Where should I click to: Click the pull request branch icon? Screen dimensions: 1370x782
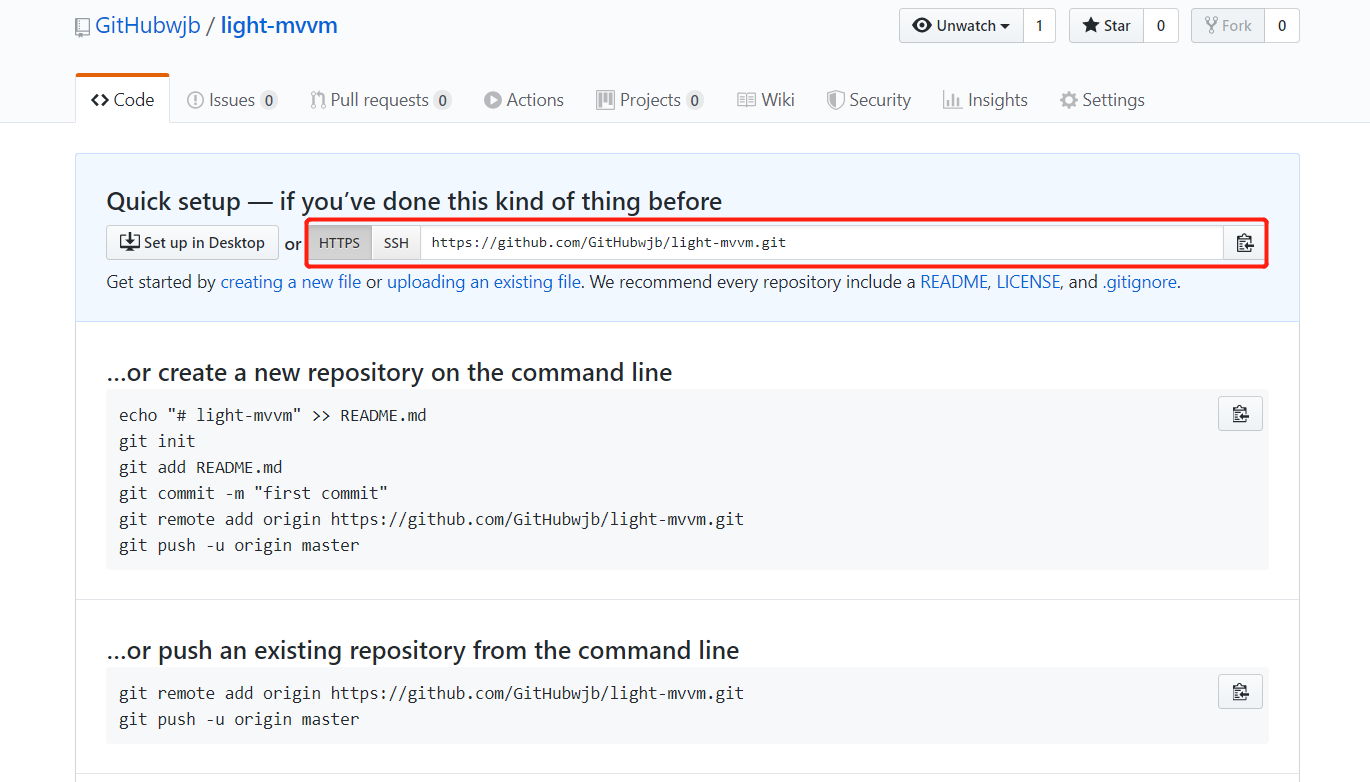(317, 100)
